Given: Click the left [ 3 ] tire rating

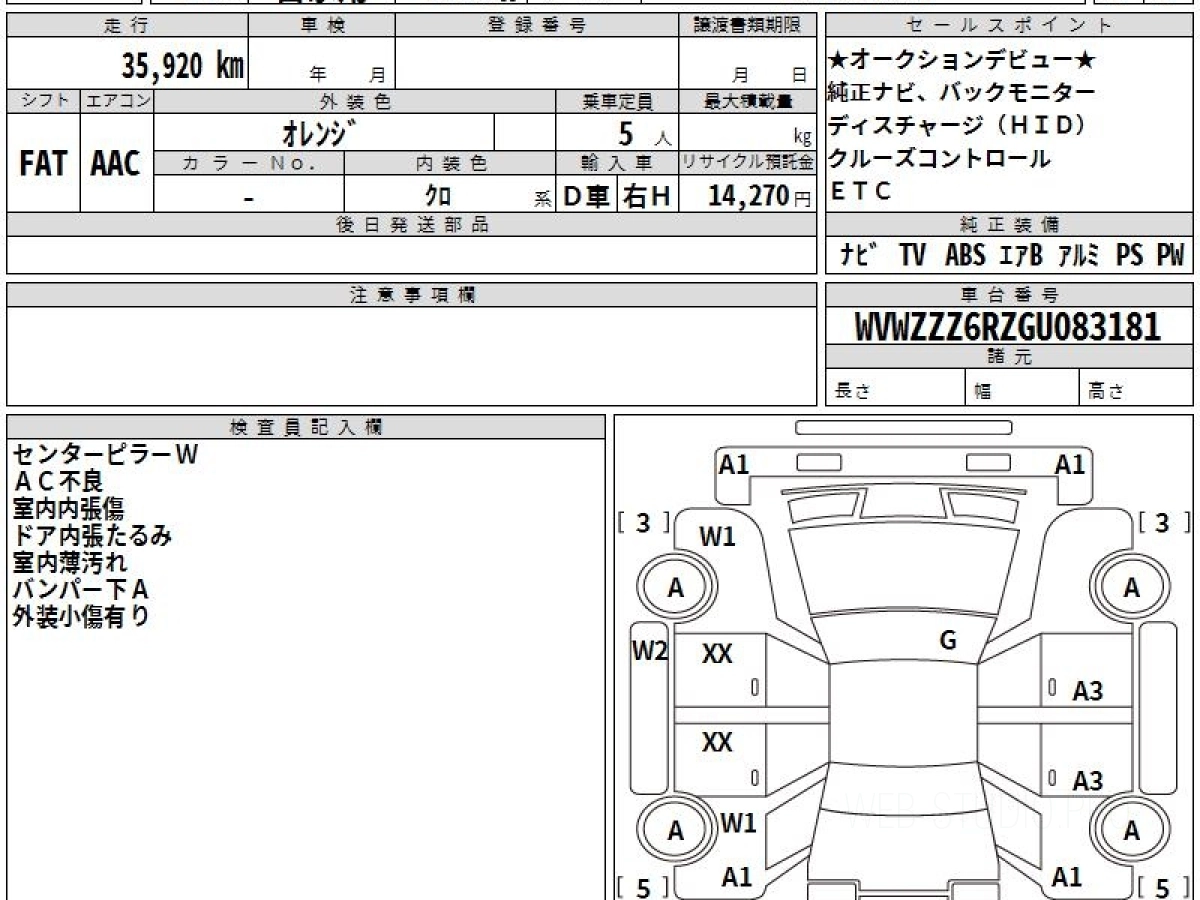Looking at the screenshot, I should coord(643,523).
